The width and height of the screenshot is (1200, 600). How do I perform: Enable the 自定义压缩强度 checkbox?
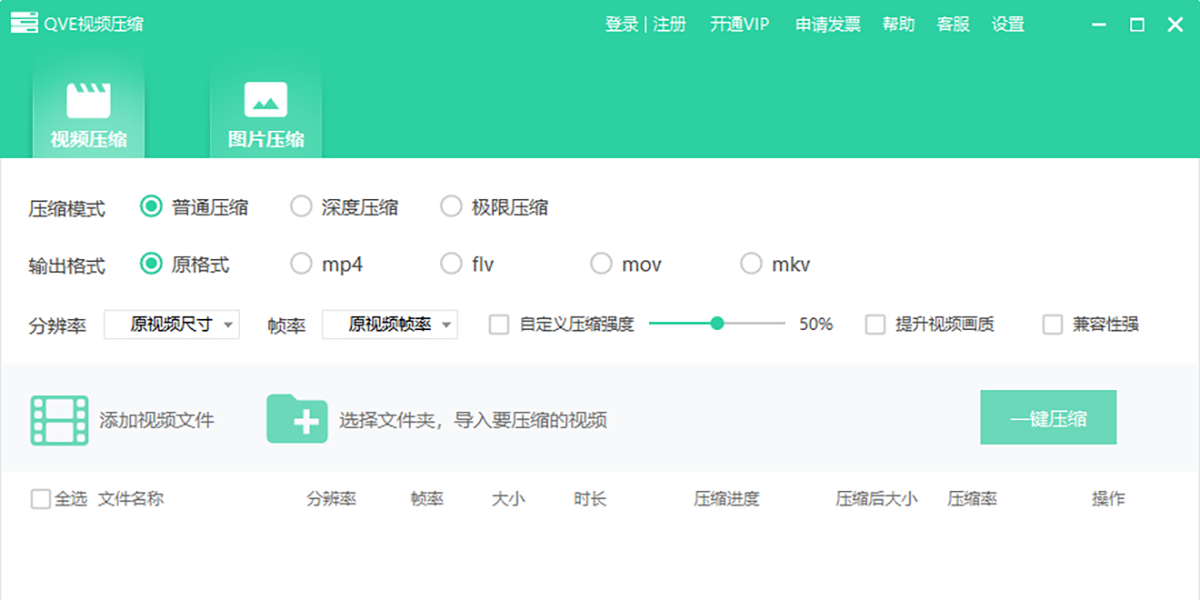pyautogui.click(x=498, y=324)
